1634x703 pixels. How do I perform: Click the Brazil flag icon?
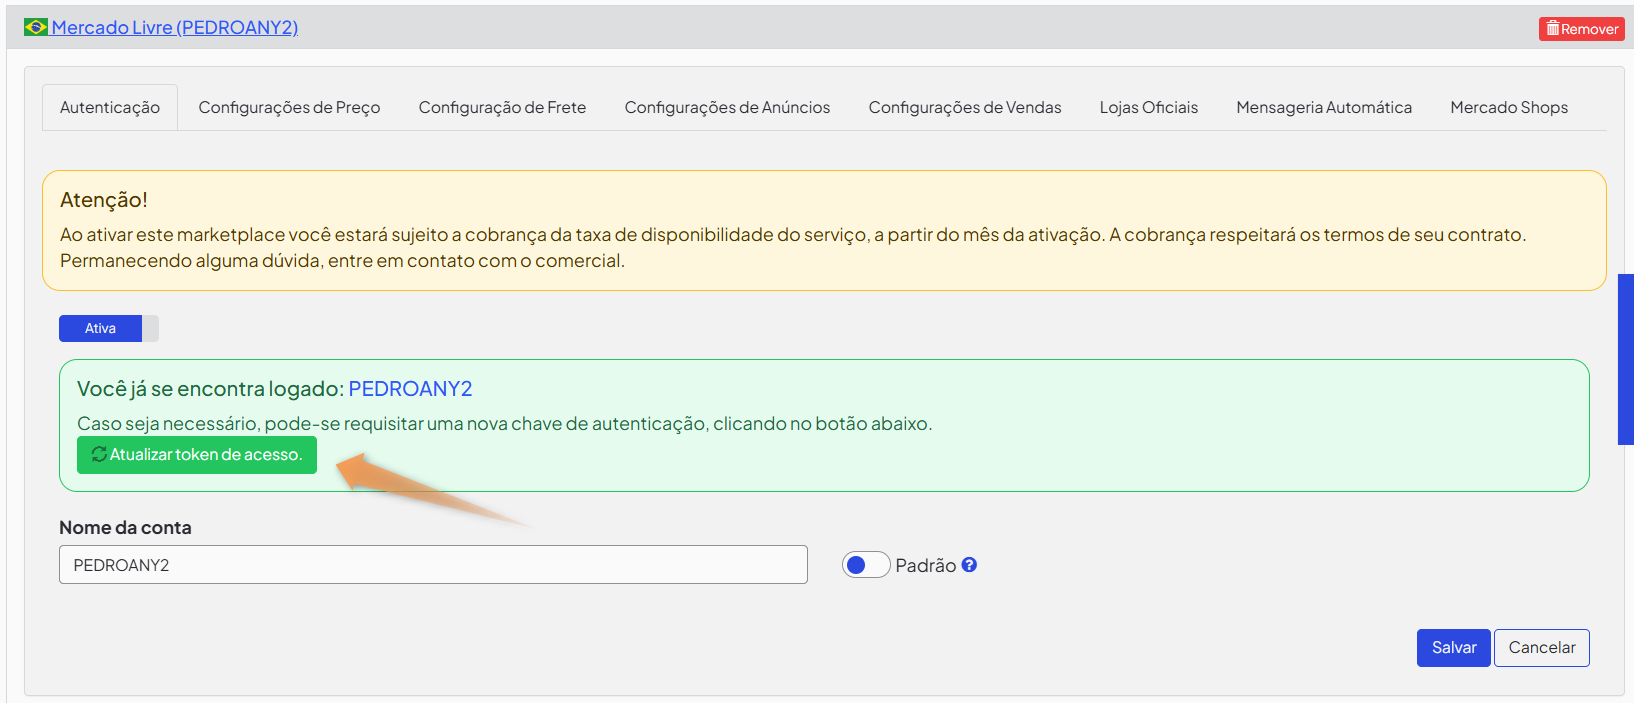point(36,27)
